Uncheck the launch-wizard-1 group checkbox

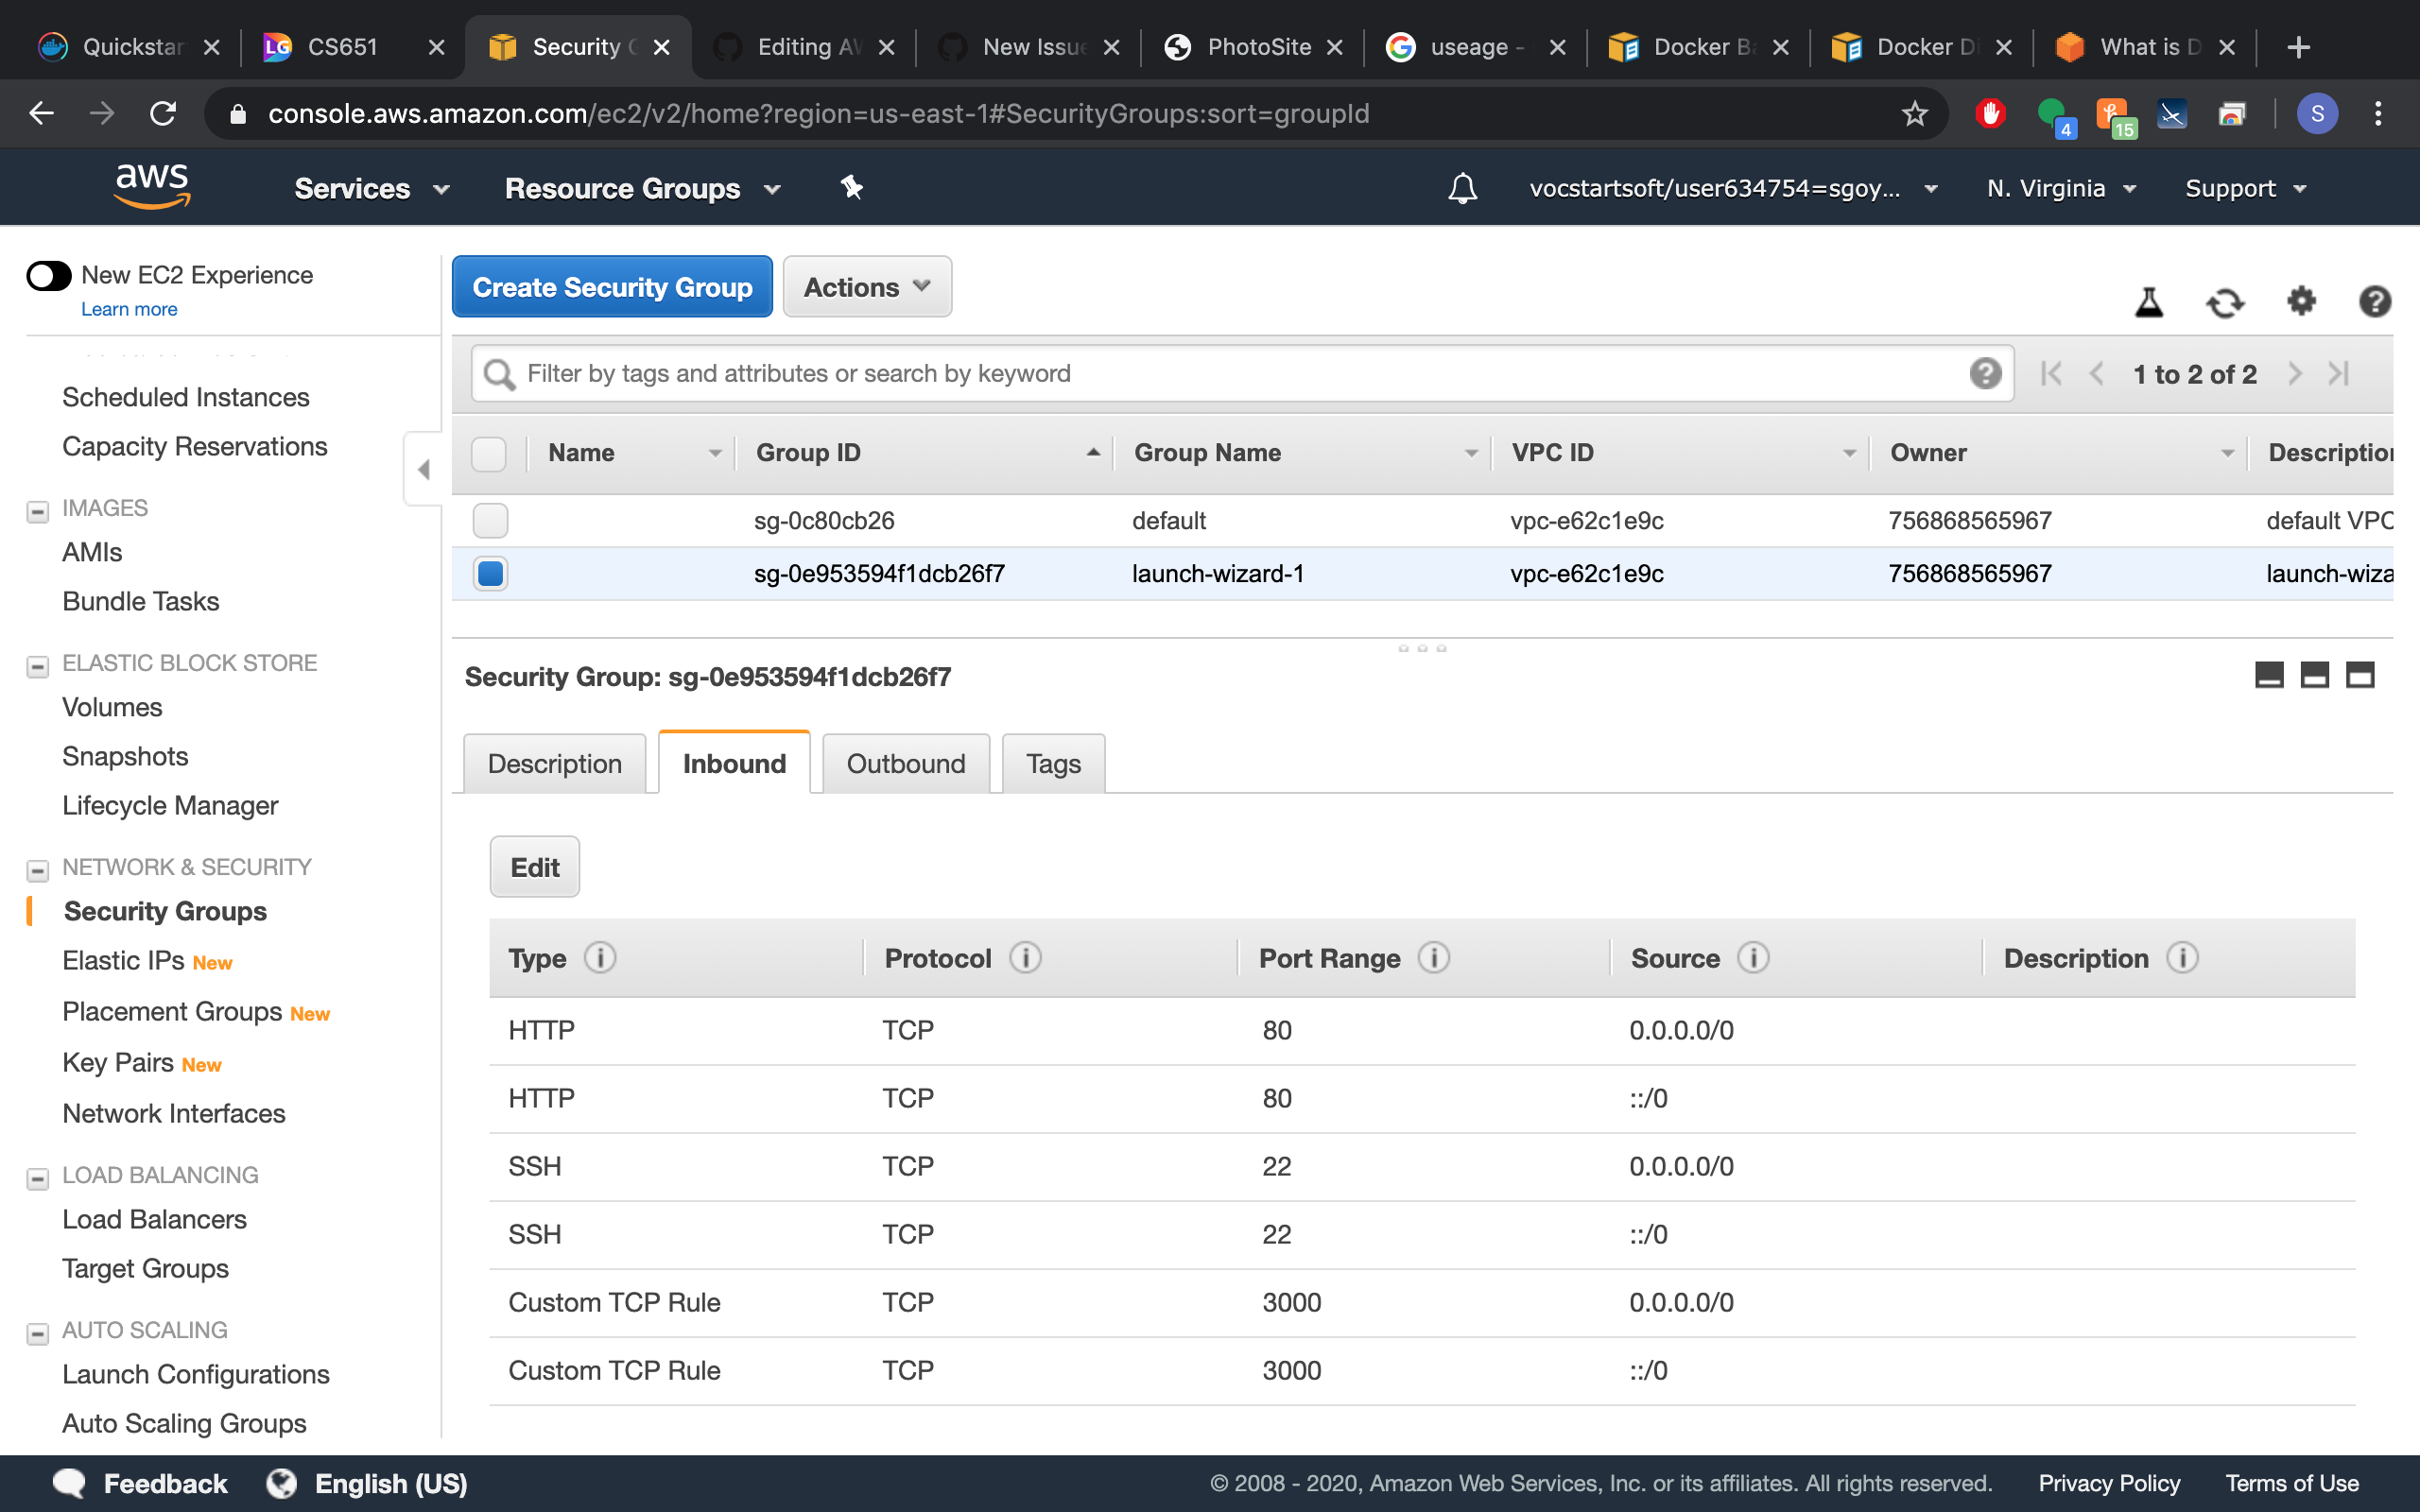coord(490,573)
